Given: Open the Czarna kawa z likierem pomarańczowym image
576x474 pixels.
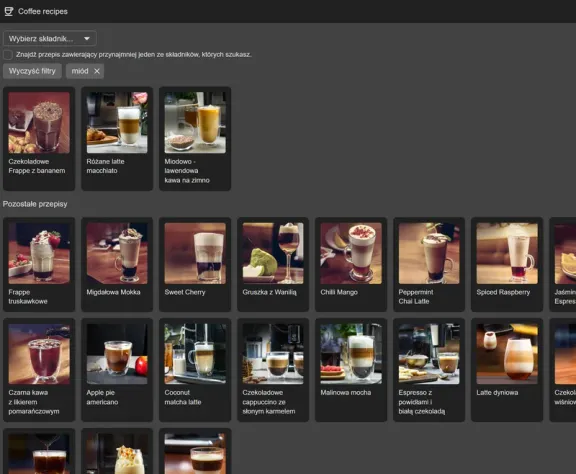Looking at the screenshot, I should [x=39, y=354].
